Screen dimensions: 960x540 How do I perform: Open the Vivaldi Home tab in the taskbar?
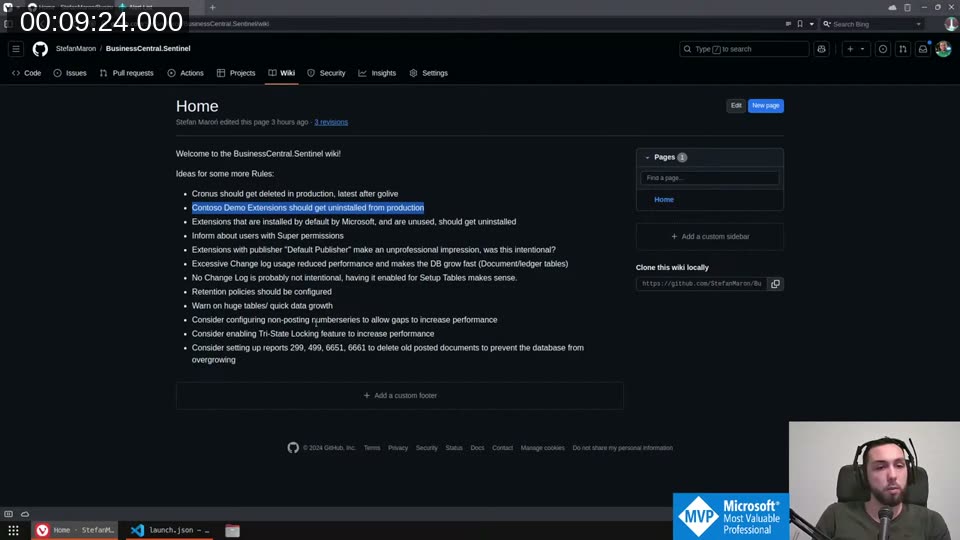click(75, 530)
